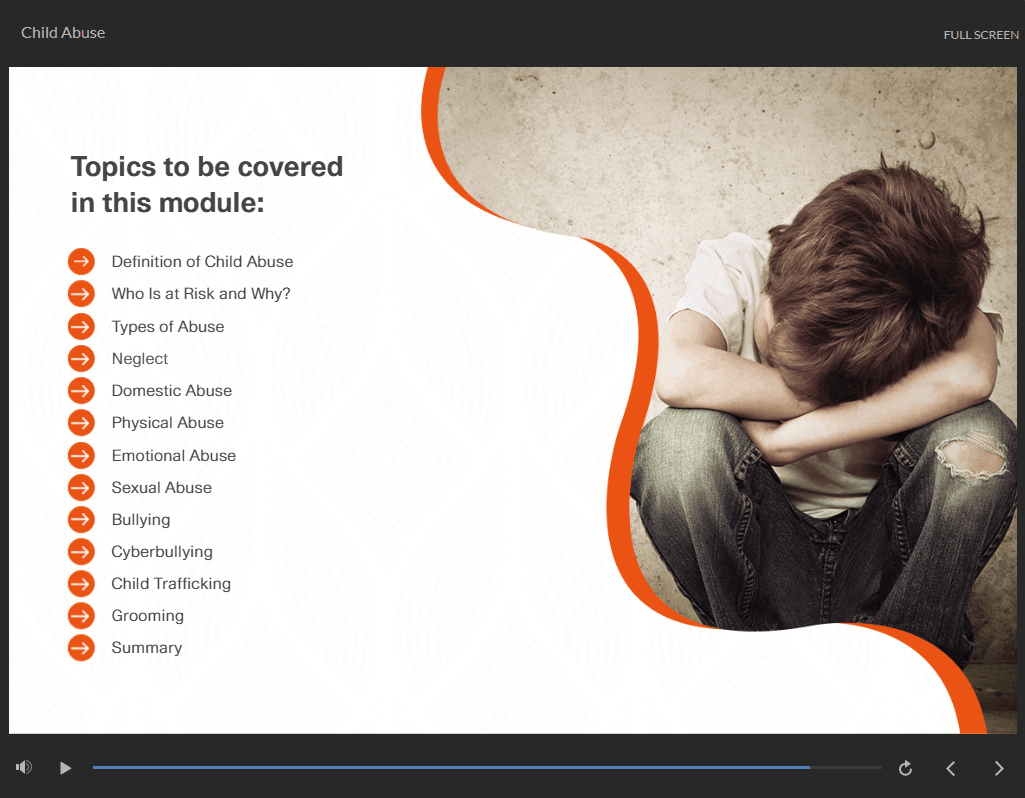Screen dimensions: 1025x798
Task: Click the orange arrow next to Neglect
Action: pos(81,359)
